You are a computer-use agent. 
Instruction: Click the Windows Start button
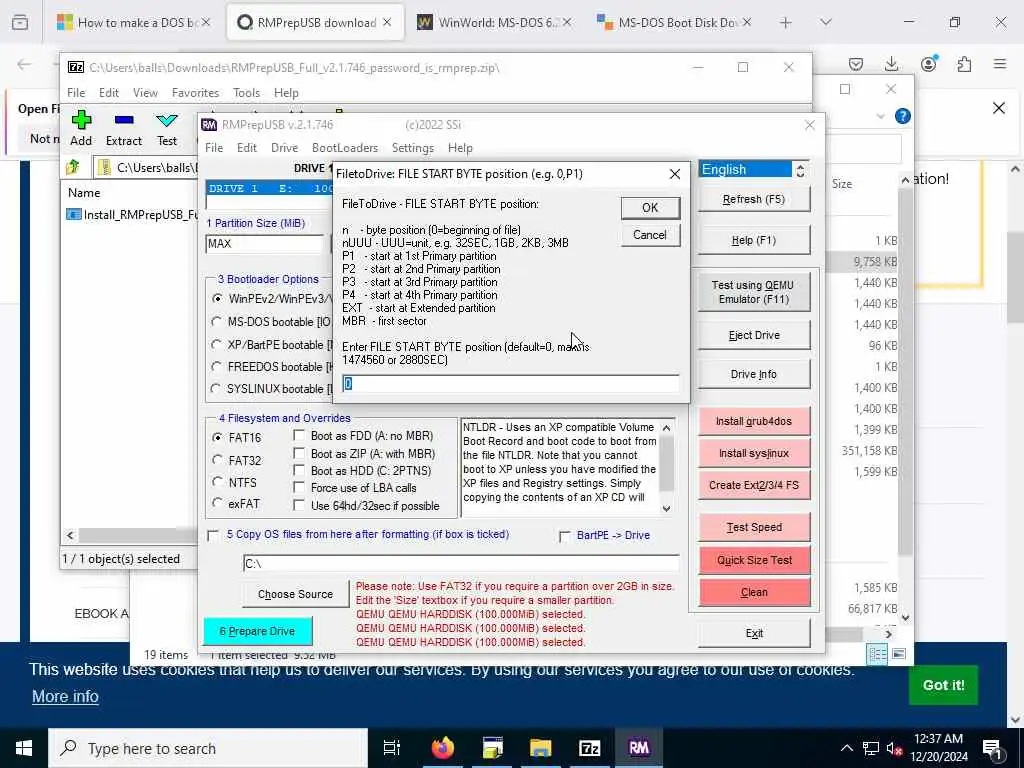pos(24,748)
